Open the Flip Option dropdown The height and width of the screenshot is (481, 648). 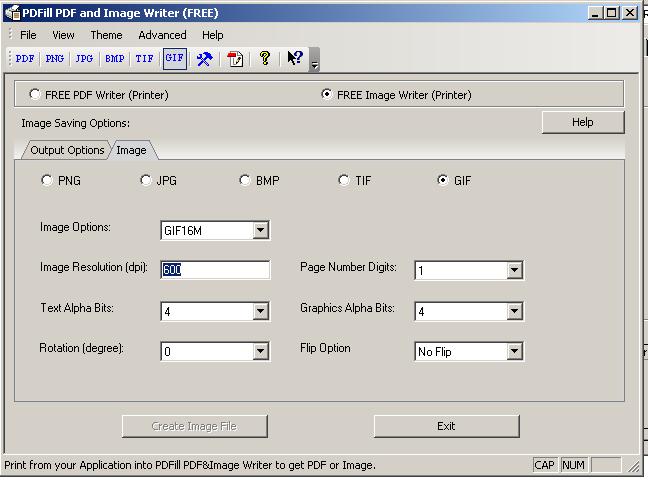514,351
